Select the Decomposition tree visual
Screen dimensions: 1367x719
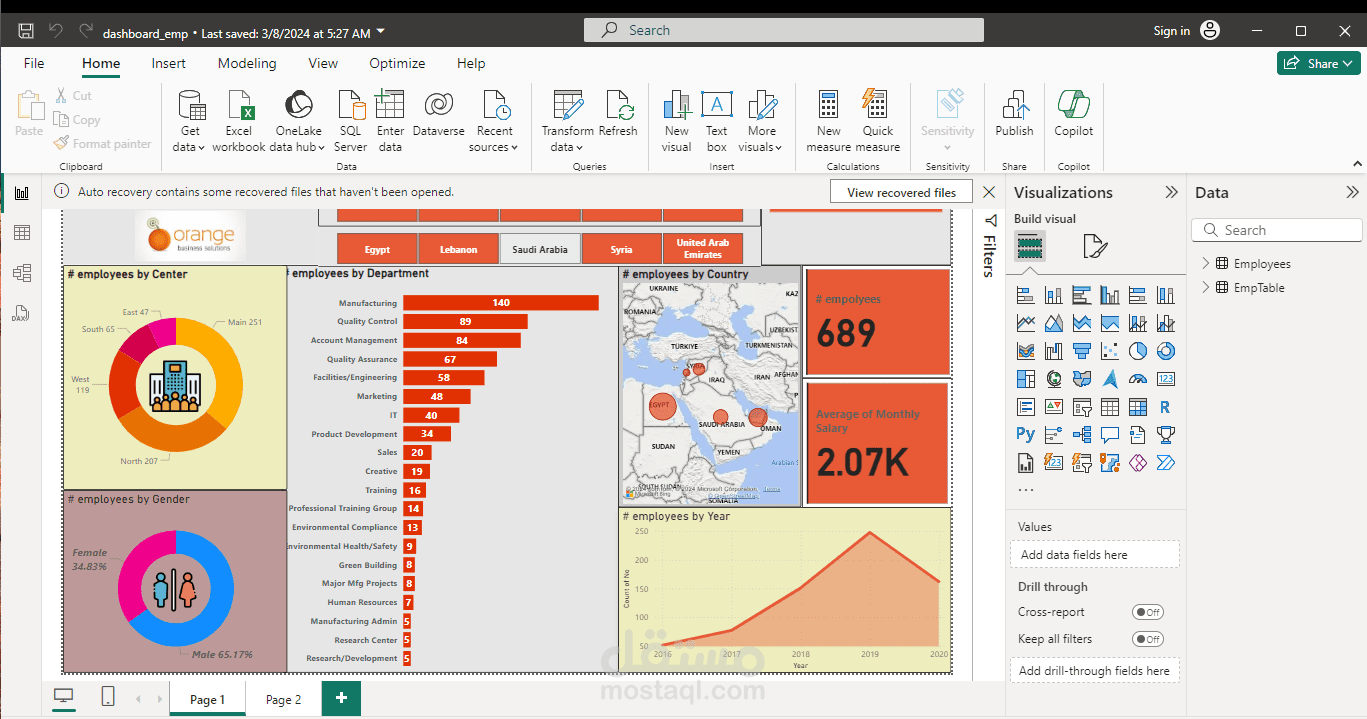(x=1081, y=435)
